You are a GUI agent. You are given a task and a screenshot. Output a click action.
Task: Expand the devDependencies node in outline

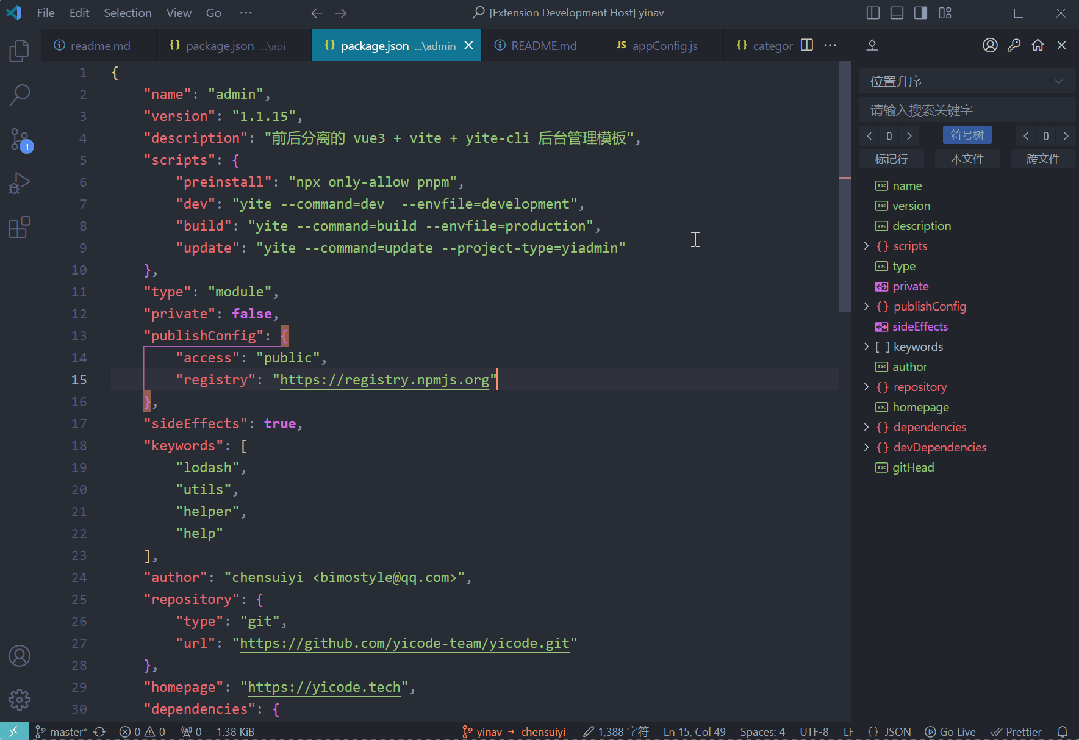[866, 447]
